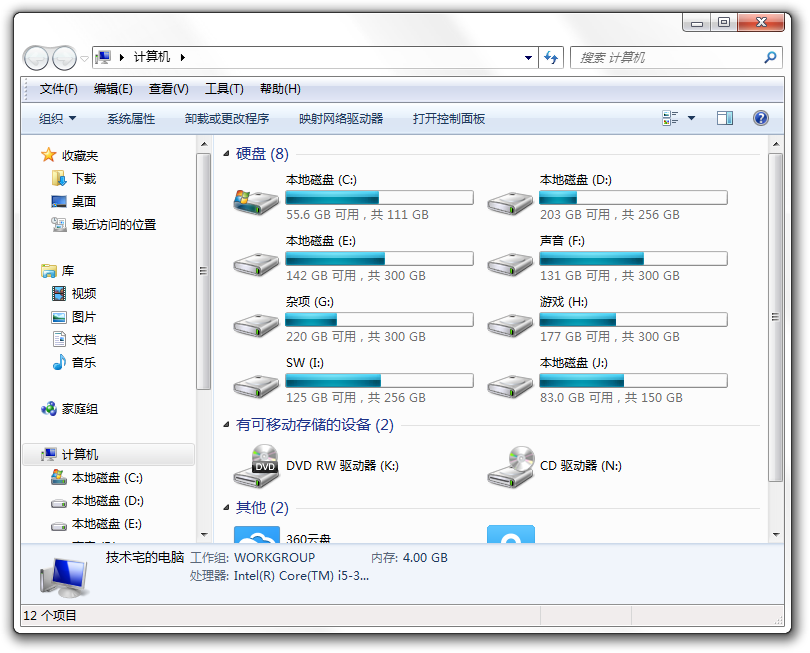Select 家庭组 in the navigation pane

[79, 409]
